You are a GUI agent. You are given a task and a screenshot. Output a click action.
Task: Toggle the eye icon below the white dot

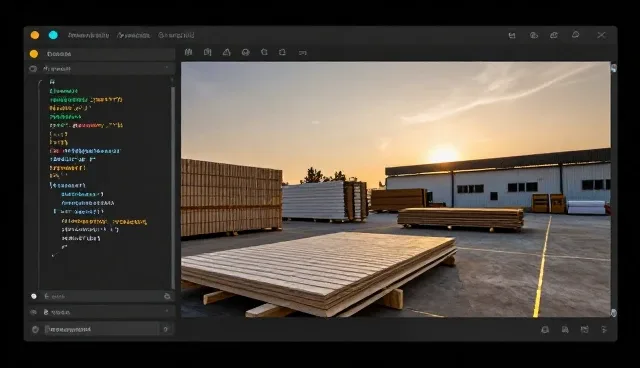(x=33, y=312)
